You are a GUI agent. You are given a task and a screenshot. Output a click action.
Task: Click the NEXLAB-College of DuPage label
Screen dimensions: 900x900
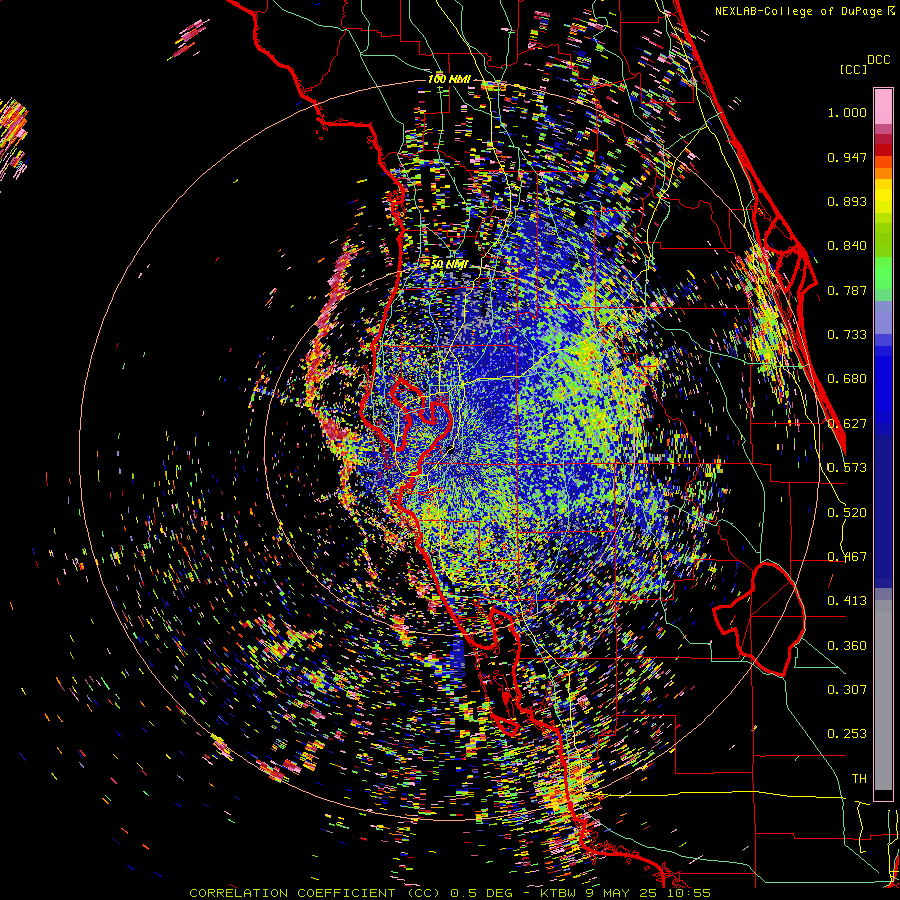[798, 11]
